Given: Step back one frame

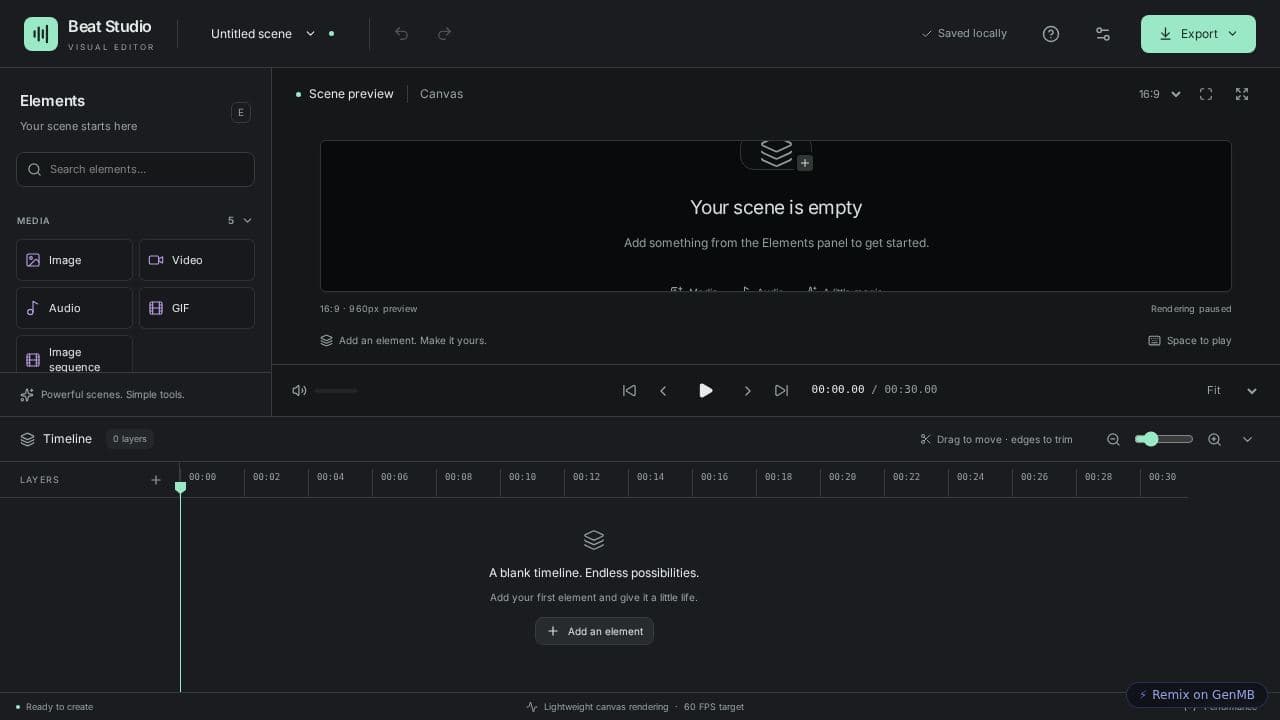Looking at the screenshot, I should click(663, 390).
